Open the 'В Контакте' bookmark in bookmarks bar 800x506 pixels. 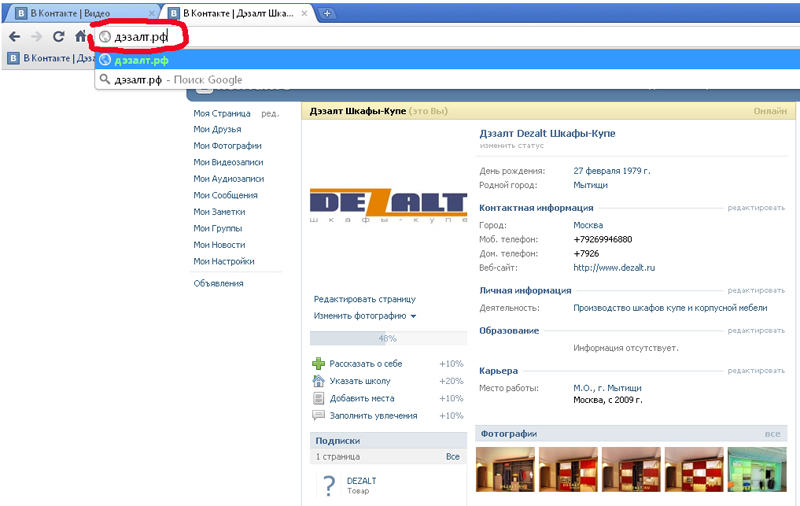tap(50, 58)
